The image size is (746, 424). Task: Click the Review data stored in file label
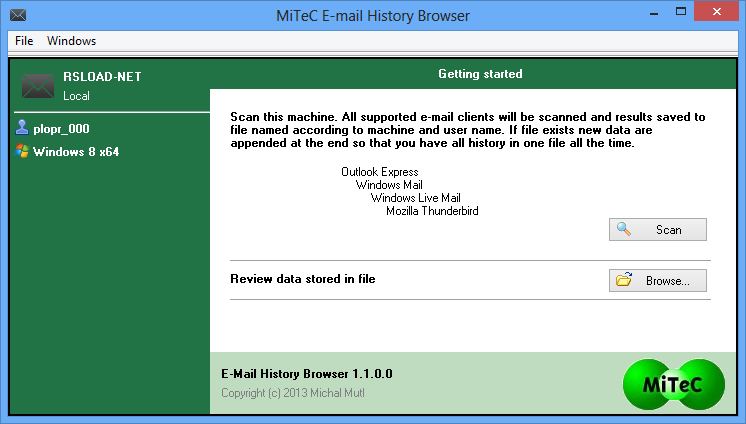click(x=303, y=279)
